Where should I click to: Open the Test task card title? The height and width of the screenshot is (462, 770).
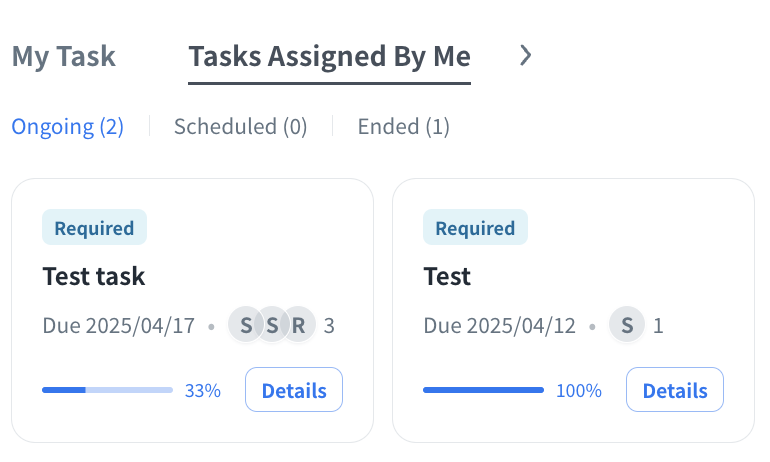tap(93, 276)
